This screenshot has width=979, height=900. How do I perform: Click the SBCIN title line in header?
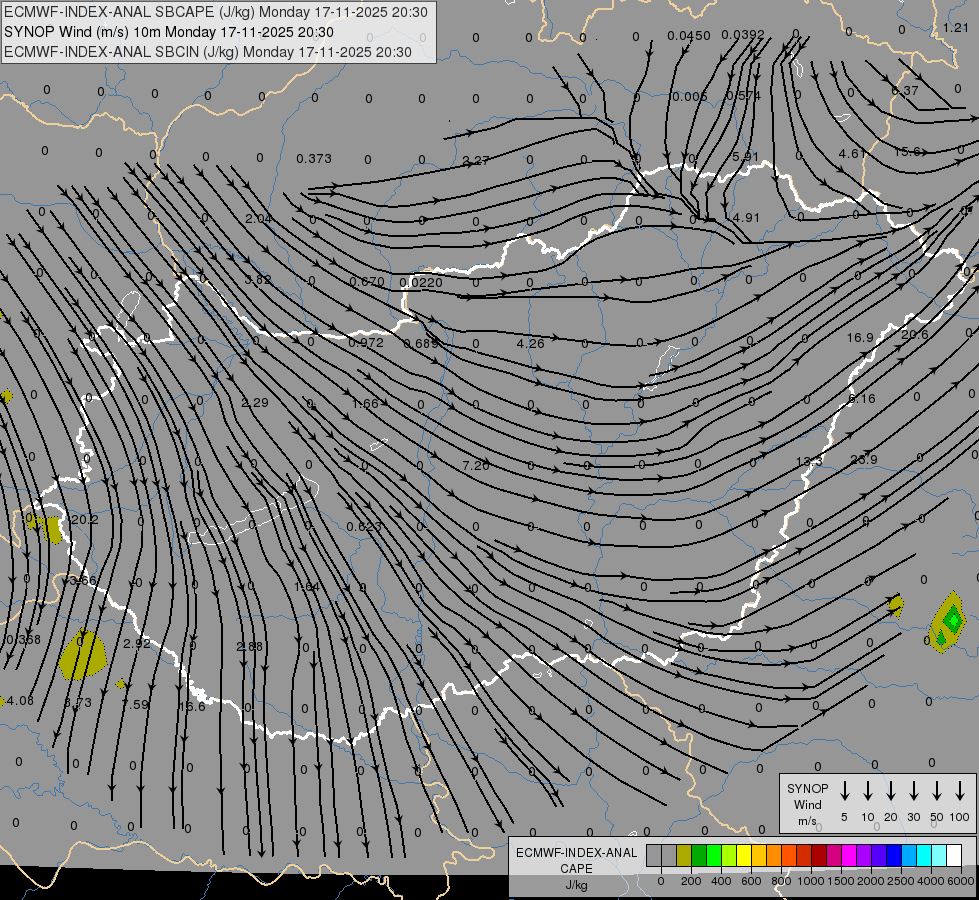[208, 52]
